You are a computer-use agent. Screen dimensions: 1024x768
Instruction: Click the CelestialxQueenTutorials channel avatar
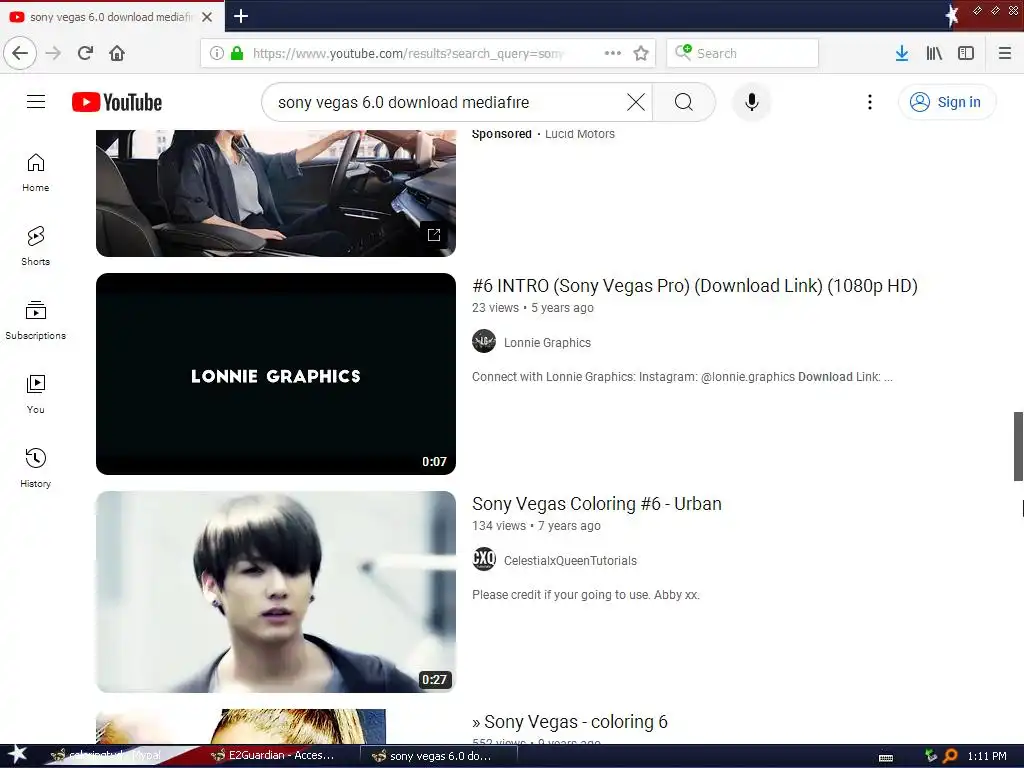484,559
